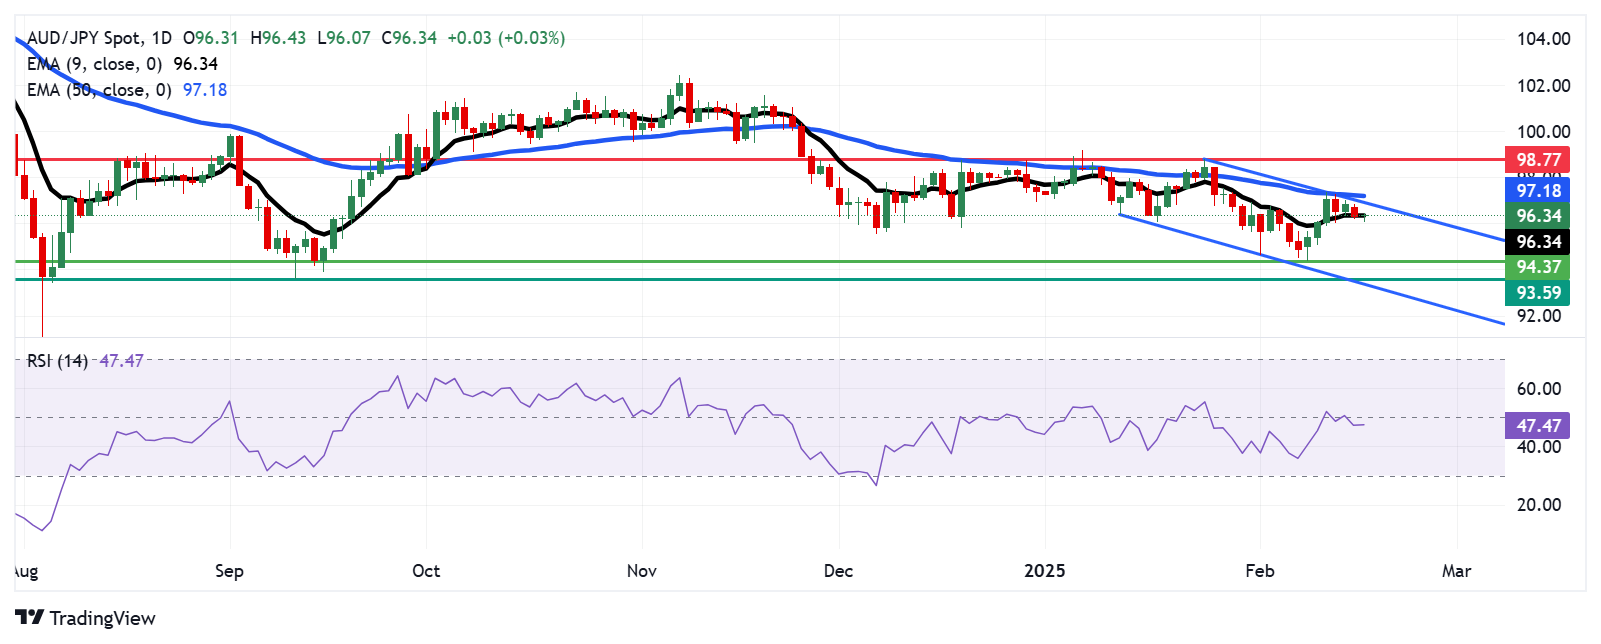1601x644 pixels.
Task: Click the purple 47.47 RSI value label
Action: [1537, 426]
